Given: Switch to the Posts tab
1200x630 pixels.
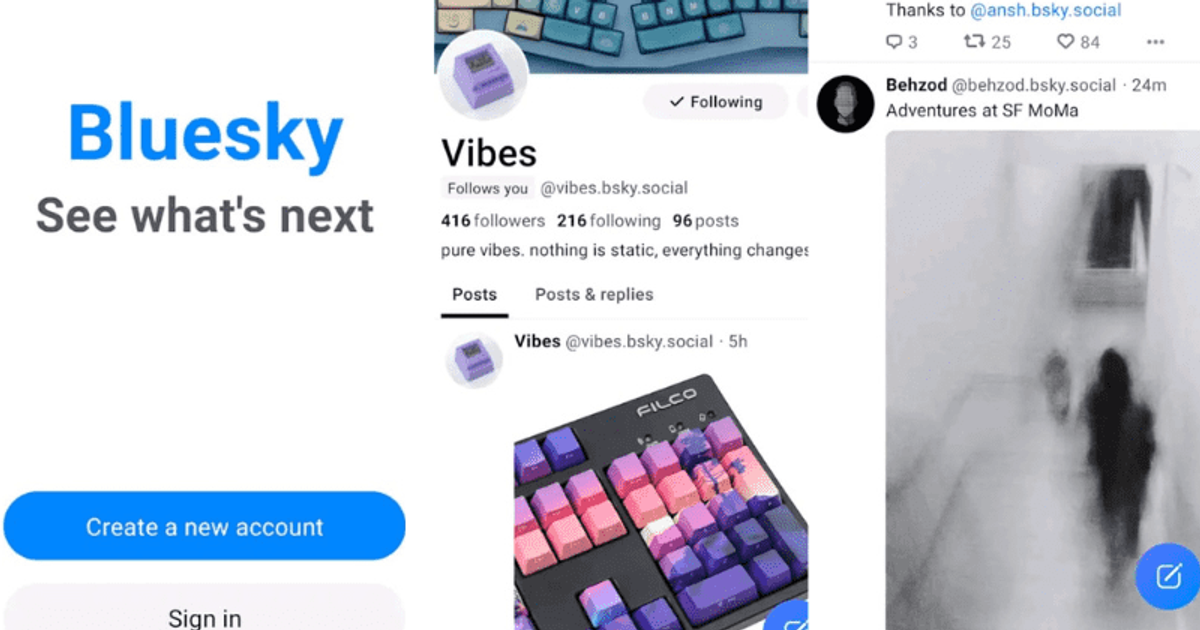Looking at the screenshot, I should [474, 295].
